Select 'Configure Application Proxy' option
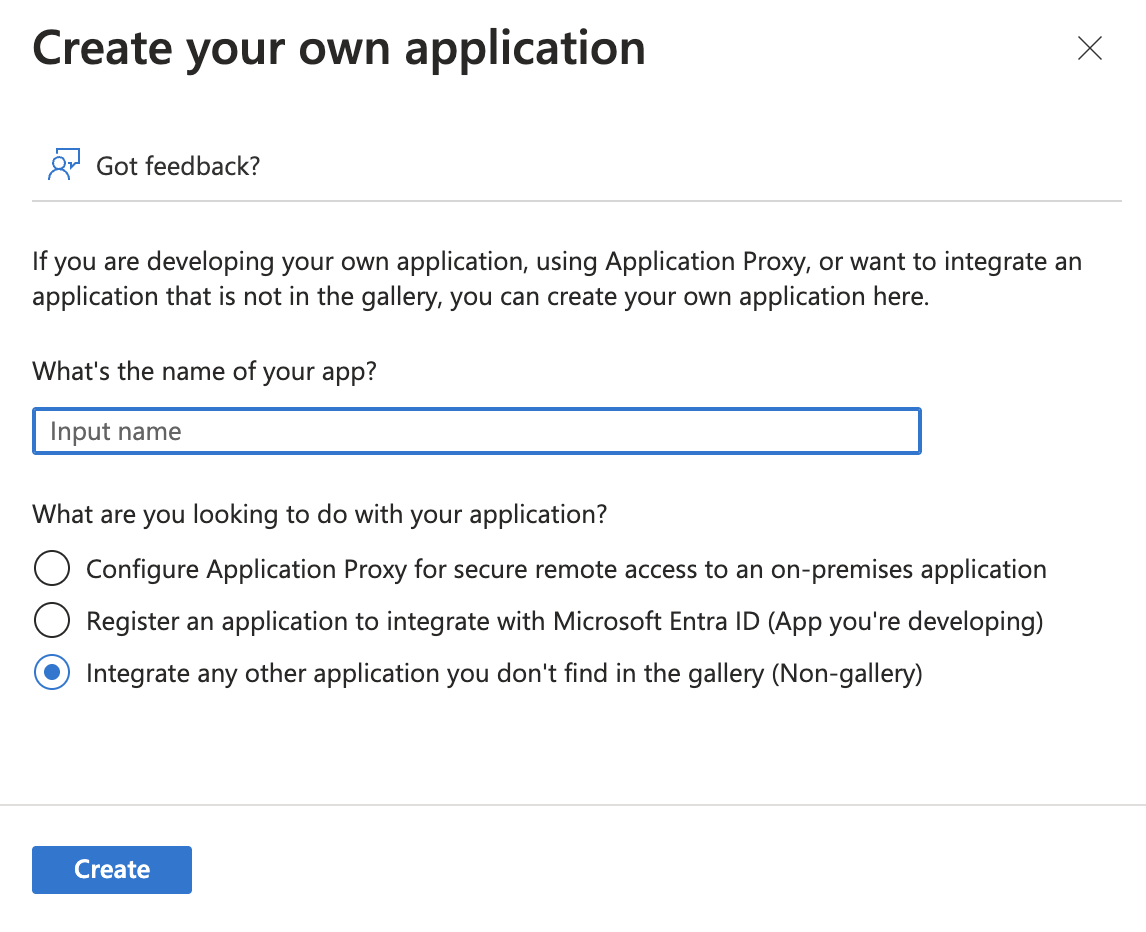The image size is (1146, 932). (51, 568)
